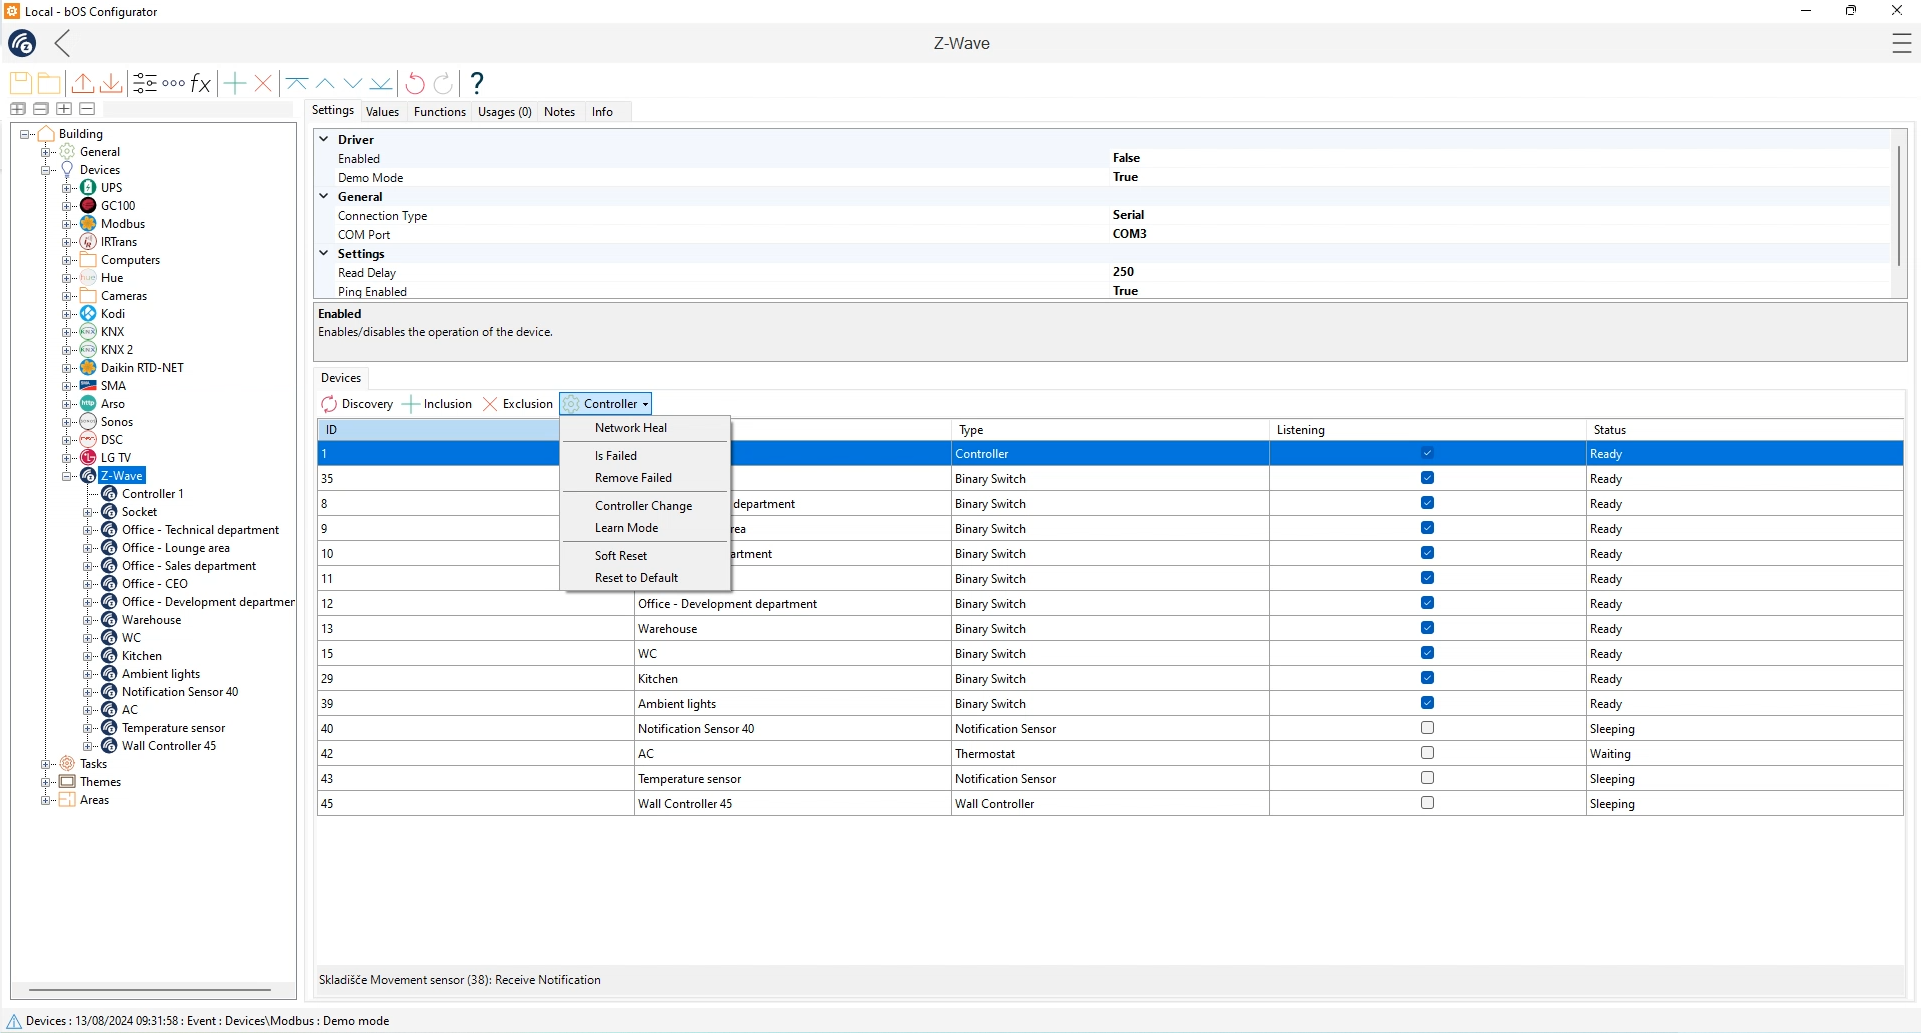Click the warning triangle in status bar
Screen dimensions: 1921x1033
click(x=14, y=1021)
